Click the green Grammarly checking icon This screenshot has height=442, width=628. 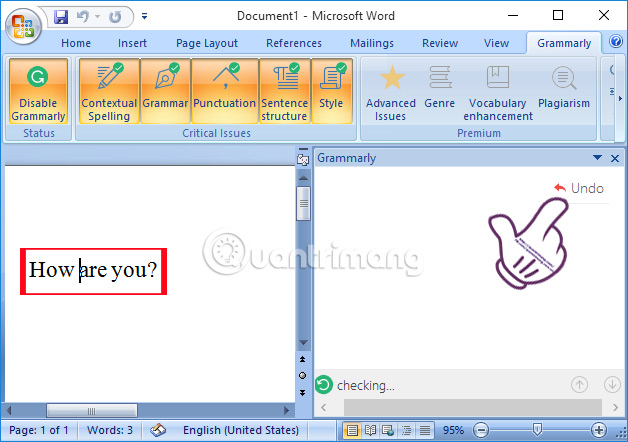(x=324, y=385)
